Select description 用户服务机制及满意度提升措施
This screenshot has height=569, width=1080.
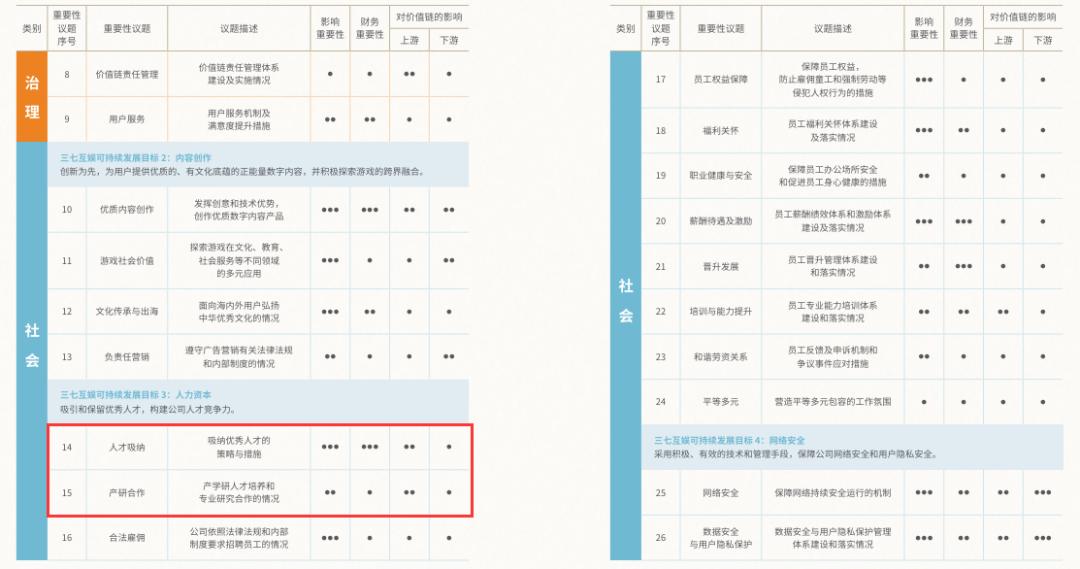coord(239,119)
